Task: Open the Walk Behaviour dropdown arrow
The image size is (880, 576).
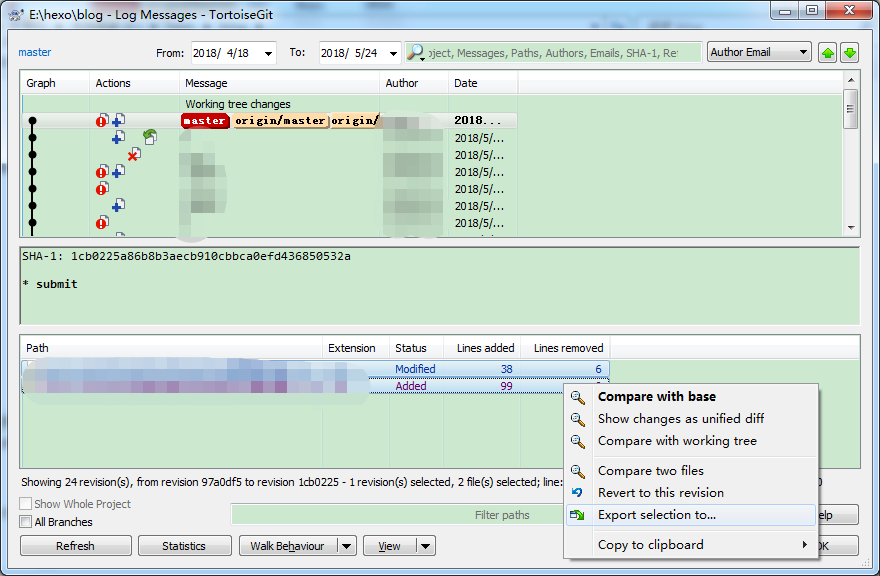Action: pyautogui.click(x=346, y=546)
